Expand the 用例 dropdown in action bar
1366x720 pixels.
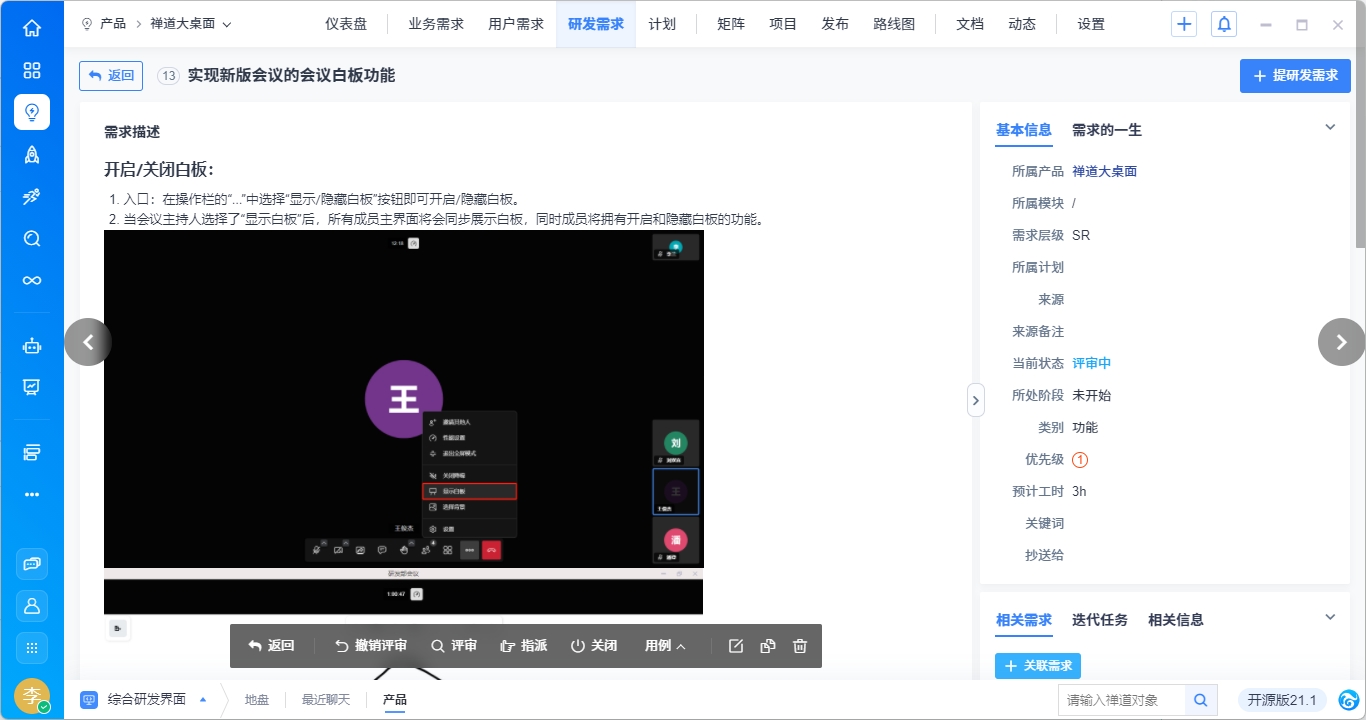pos(665,646)
